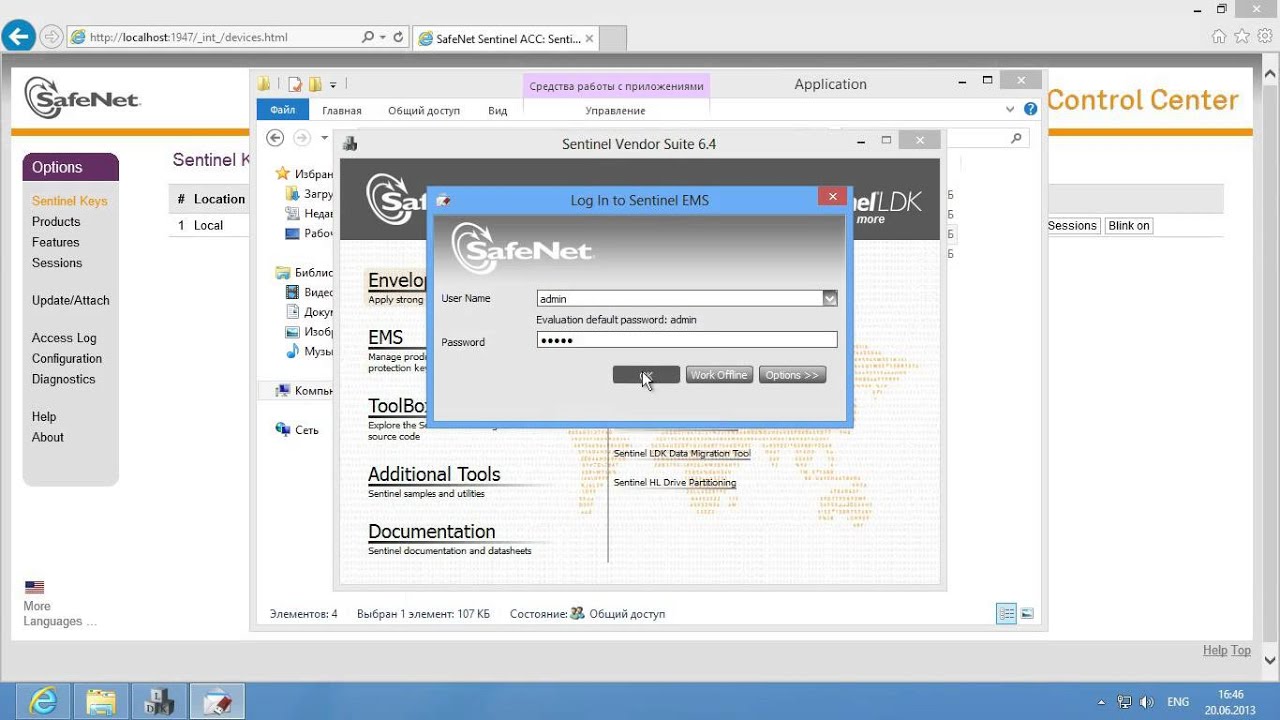1280x720 pixels.
Task: Open Features in Options sidebar
Action: point(56,242)
